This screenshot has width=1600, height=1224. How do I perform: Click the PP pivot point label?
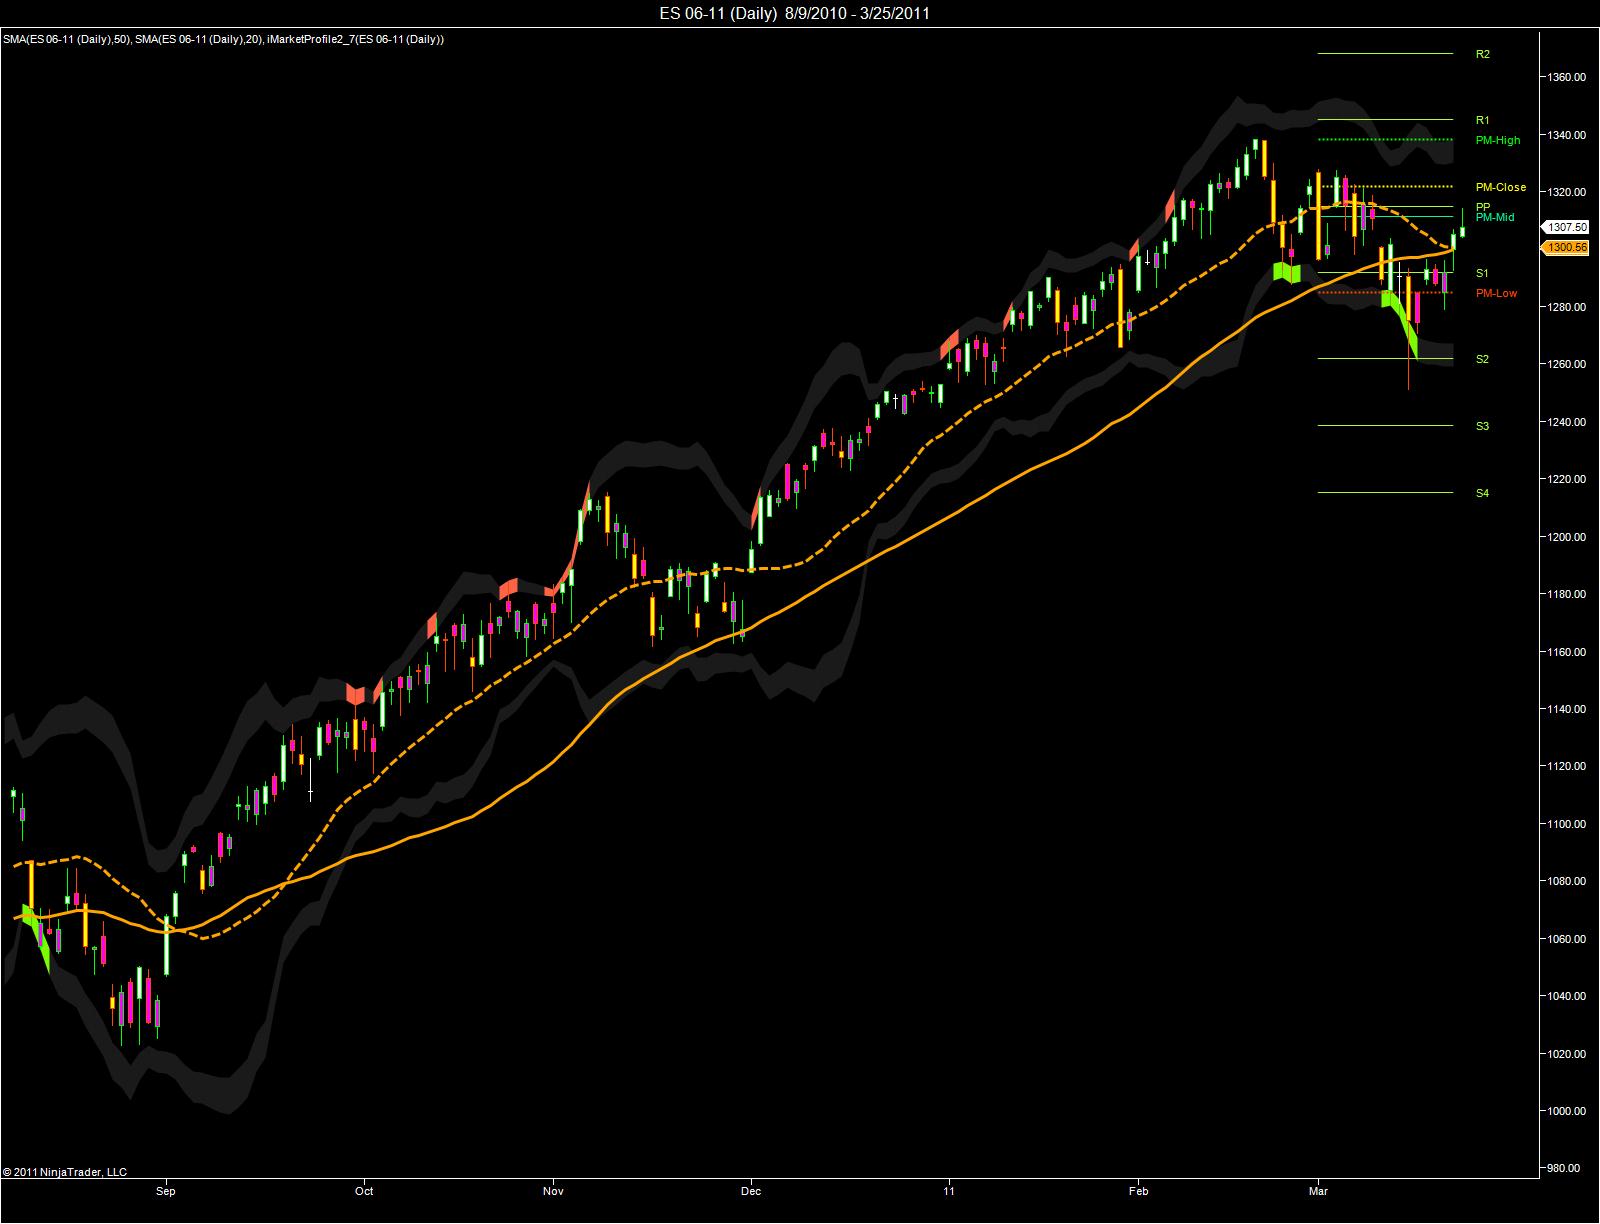coord(1482,206)
